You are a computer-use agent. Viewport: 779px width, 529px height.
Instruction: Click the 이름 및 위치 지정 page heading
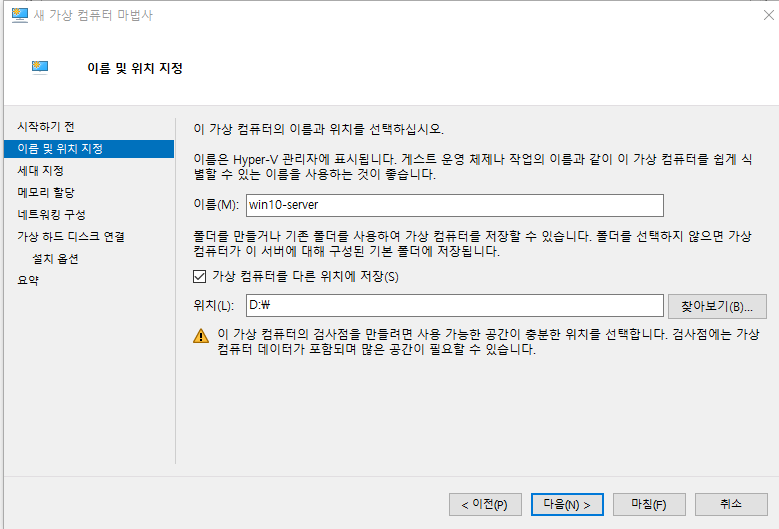point(135,68)
